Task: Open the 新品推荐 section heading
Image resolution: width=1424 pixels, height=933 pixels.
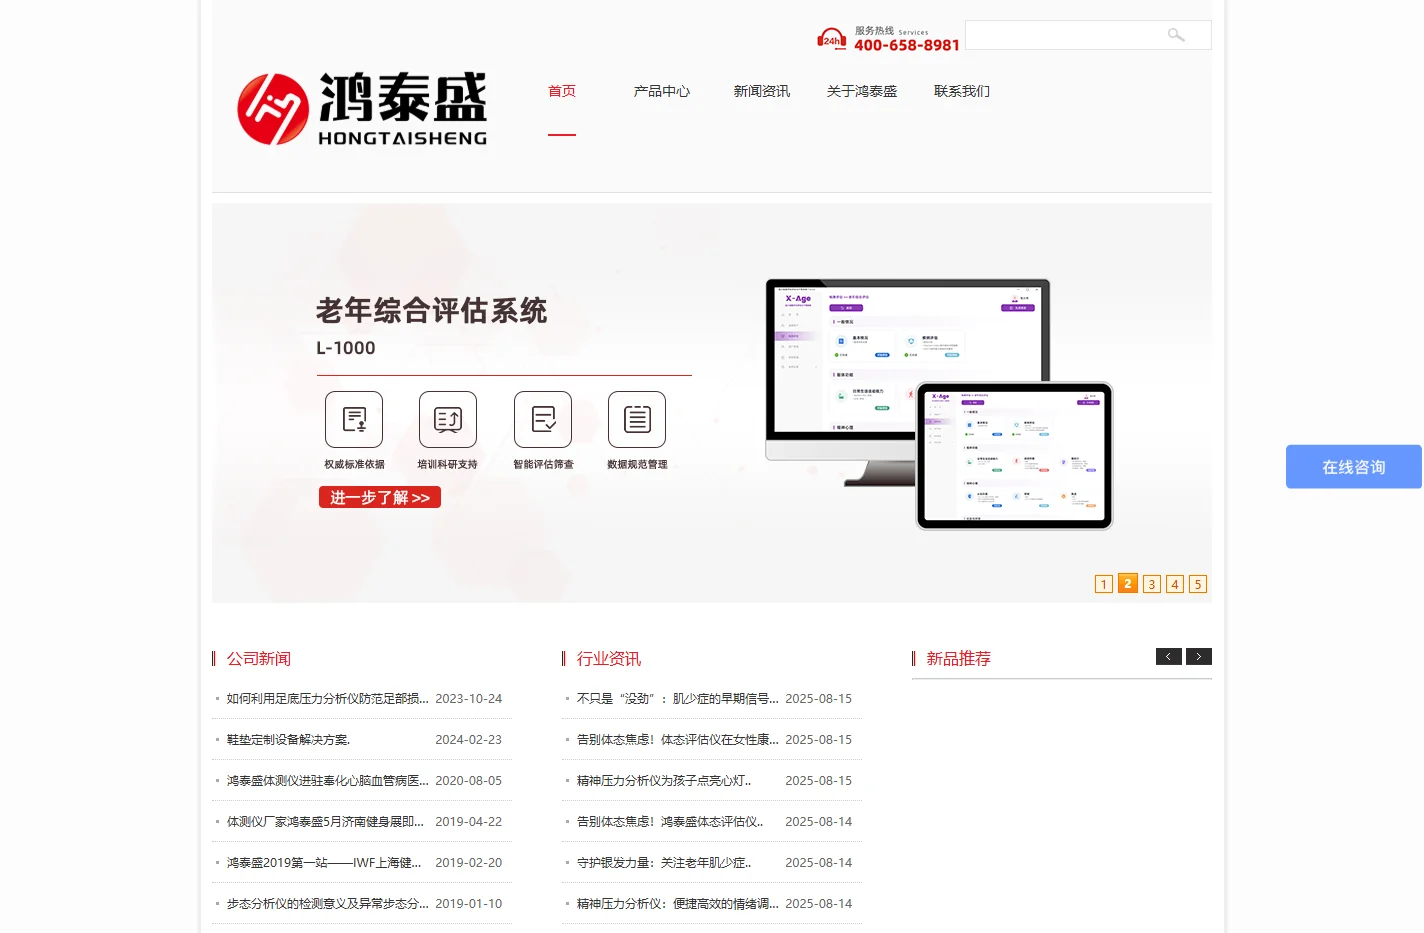Action: click(959, 659)
